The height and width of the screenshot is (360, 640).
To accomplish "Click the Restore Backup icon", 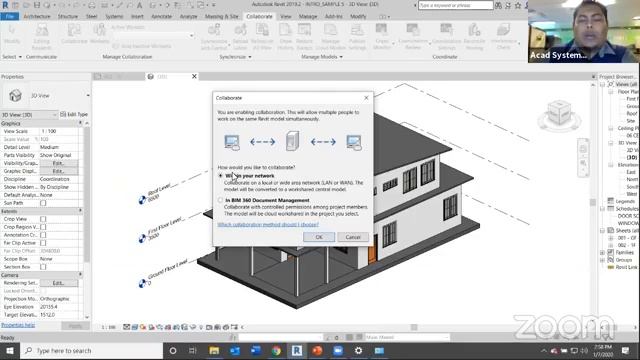I will pos(304,30).
